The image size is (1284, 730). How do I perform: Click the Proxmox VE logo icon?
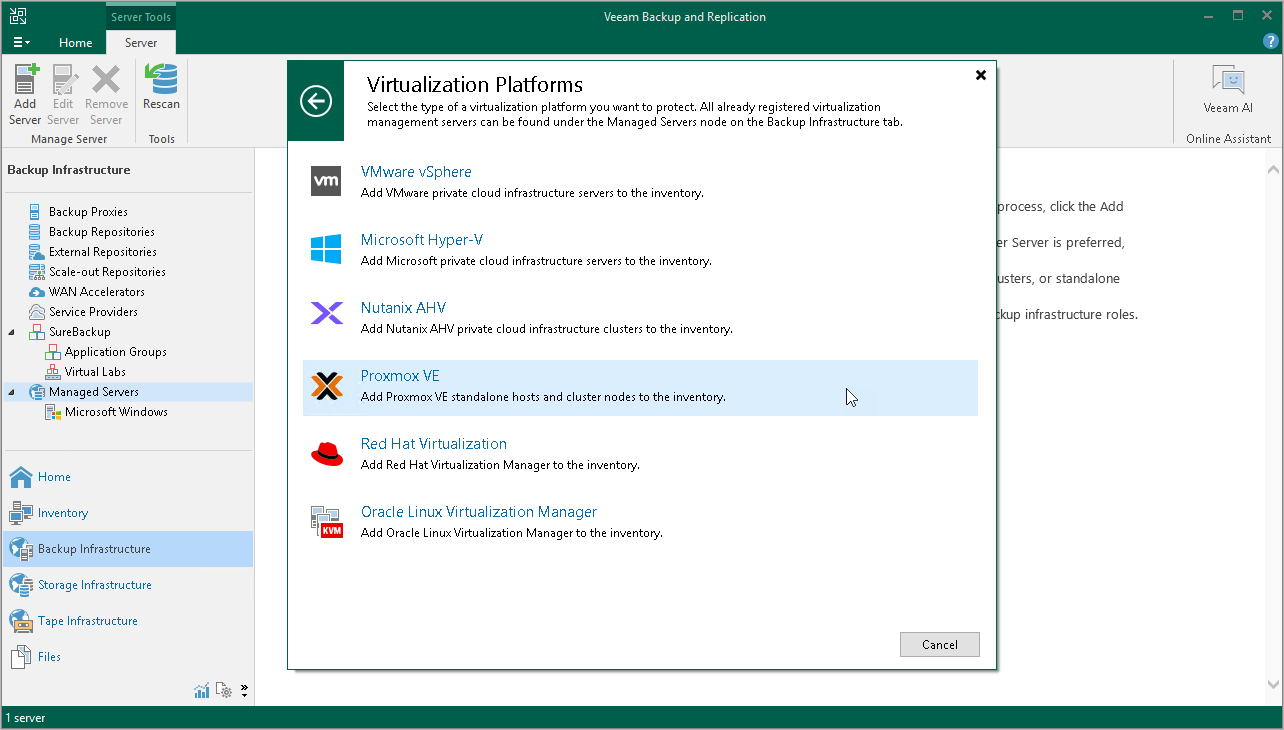327,386
